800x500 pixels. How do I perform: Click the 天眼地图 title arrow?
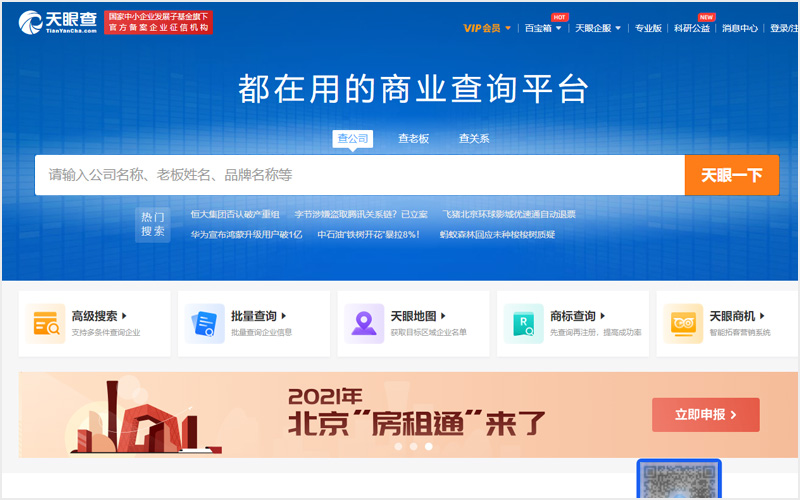(443, 316)
